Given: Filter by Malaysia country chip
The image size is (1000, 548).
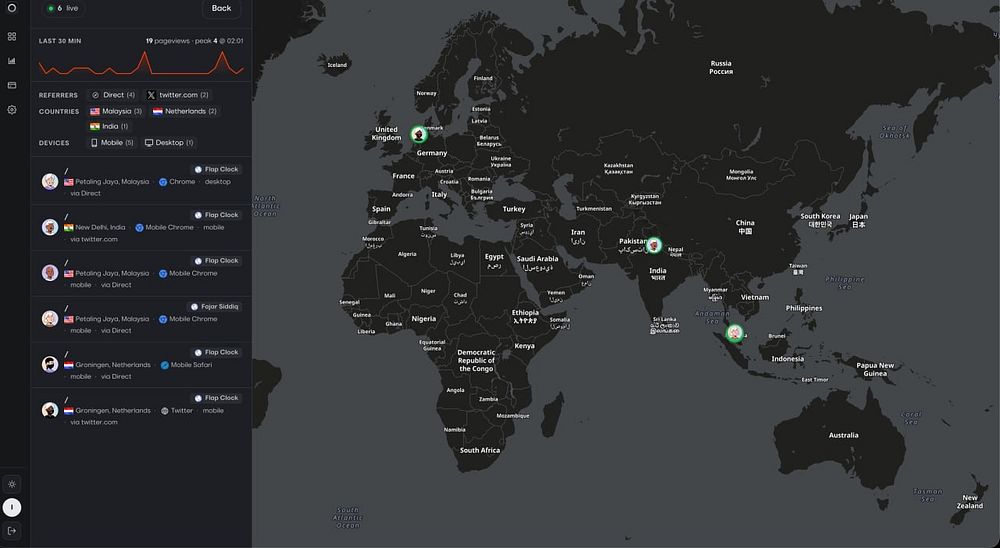Looking at the screenshot, I should 115,111.
